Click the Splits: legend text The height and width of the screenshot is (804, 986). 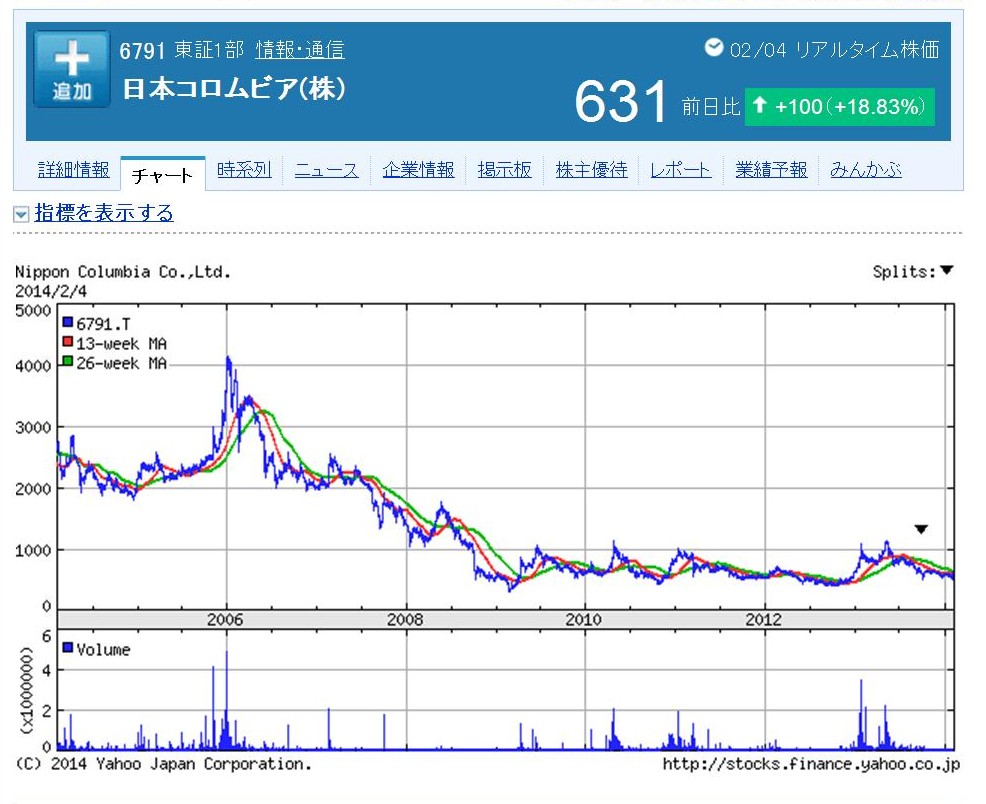[904, 272]
